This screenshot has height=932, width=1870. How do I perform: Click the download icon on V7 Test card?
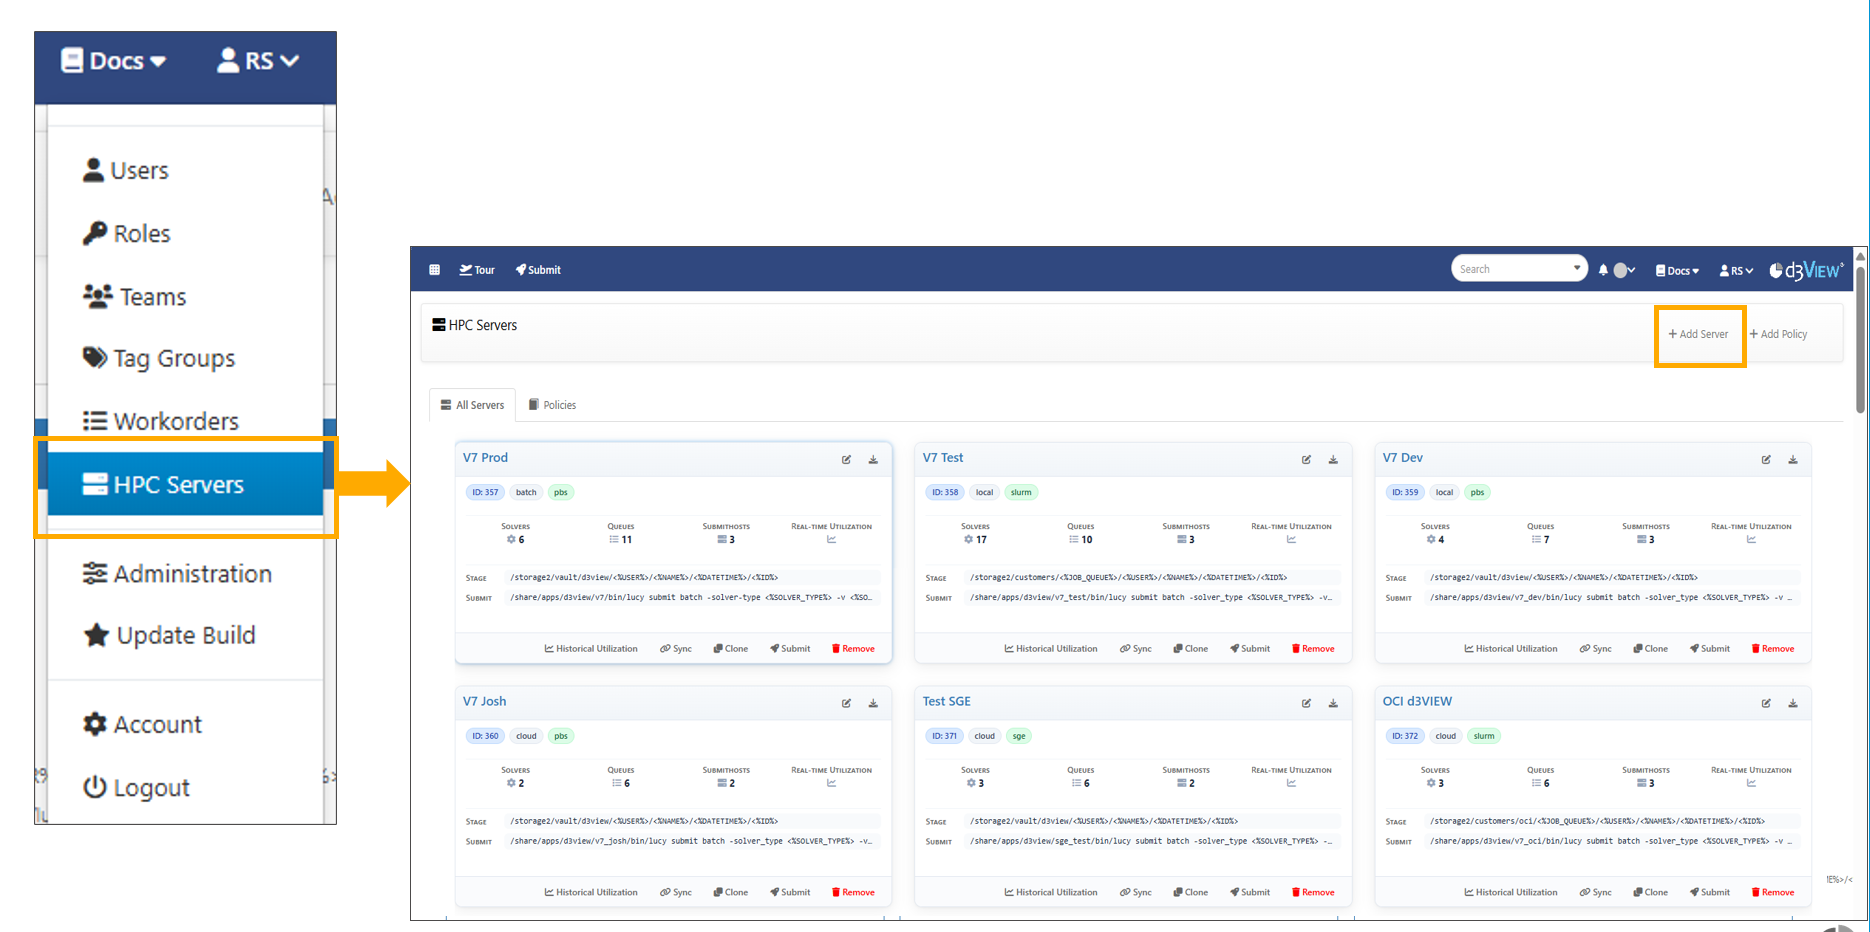pos(1333,460)
